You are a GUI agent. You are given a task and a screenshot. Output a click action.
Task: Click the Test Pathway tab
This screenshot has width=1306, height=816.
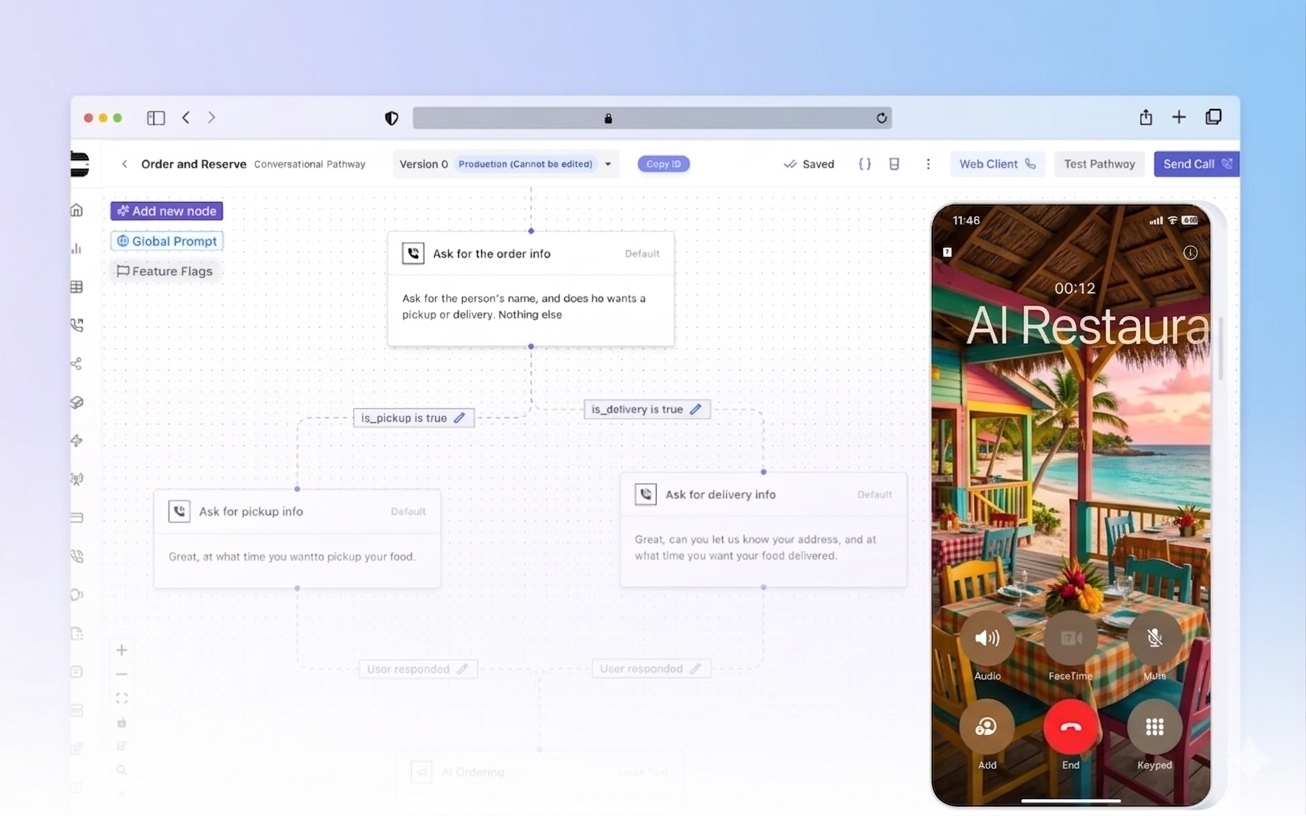[1099, 164]
